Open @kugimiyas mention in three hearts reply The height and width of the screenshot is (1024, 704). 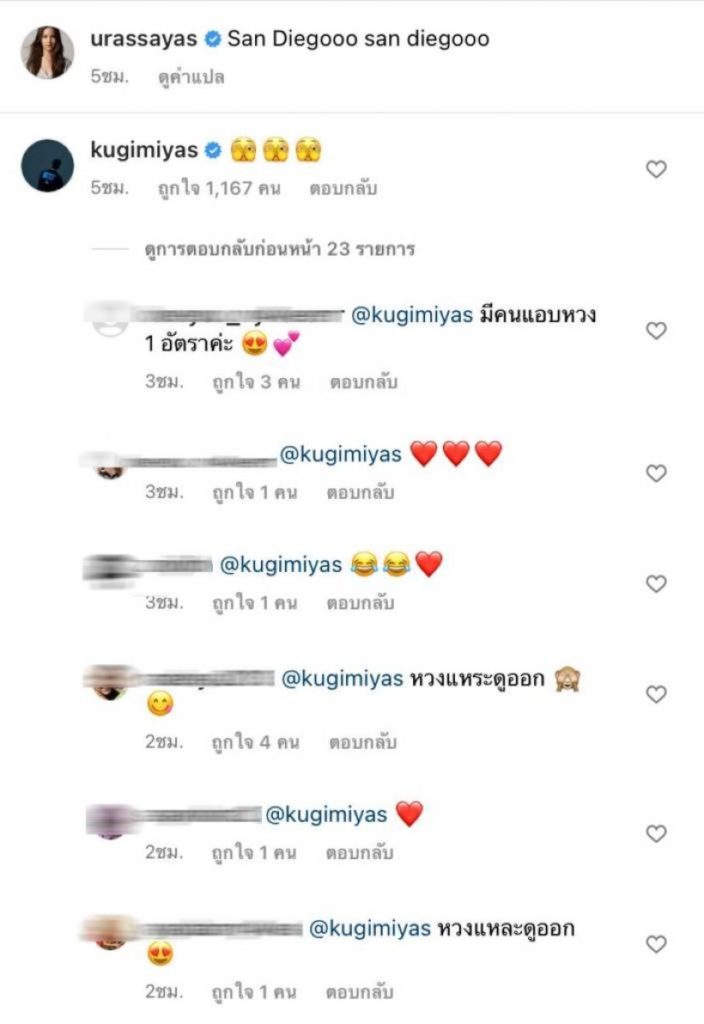340,454
